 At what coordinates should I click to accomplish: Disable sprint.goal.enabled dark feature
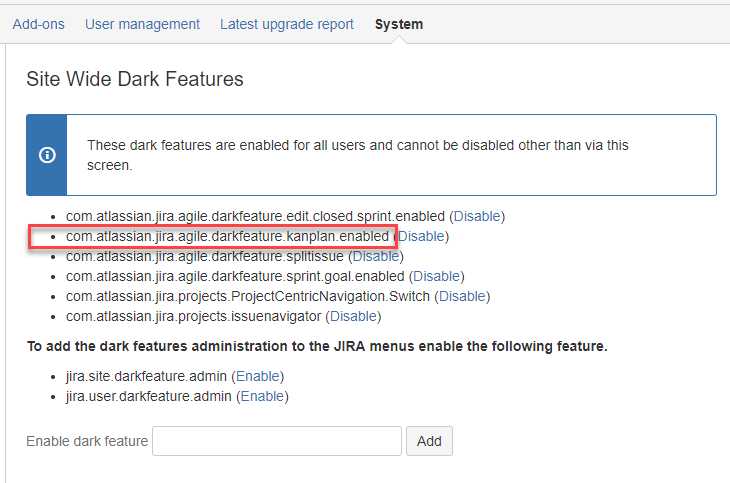pos(437,276)
